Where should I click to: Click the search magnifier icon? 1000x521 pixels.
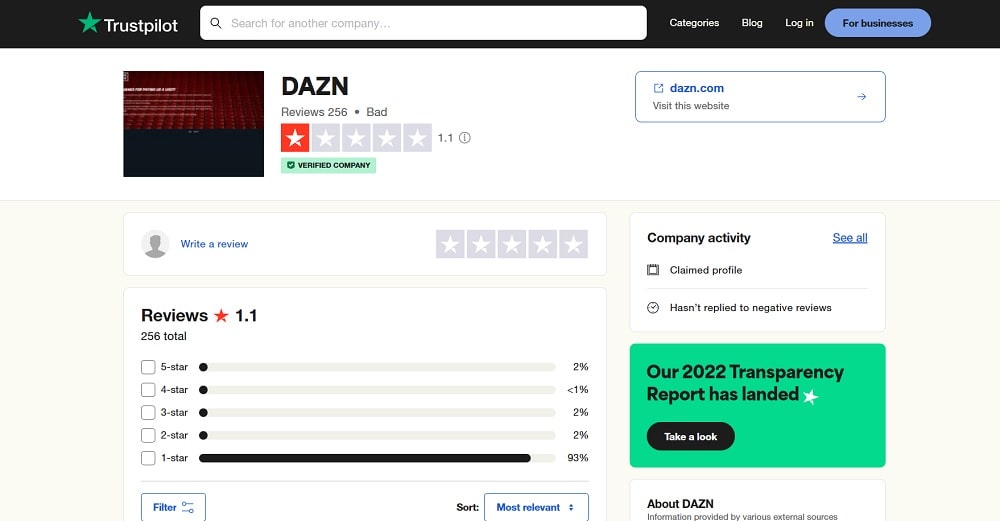coord(216,23)
